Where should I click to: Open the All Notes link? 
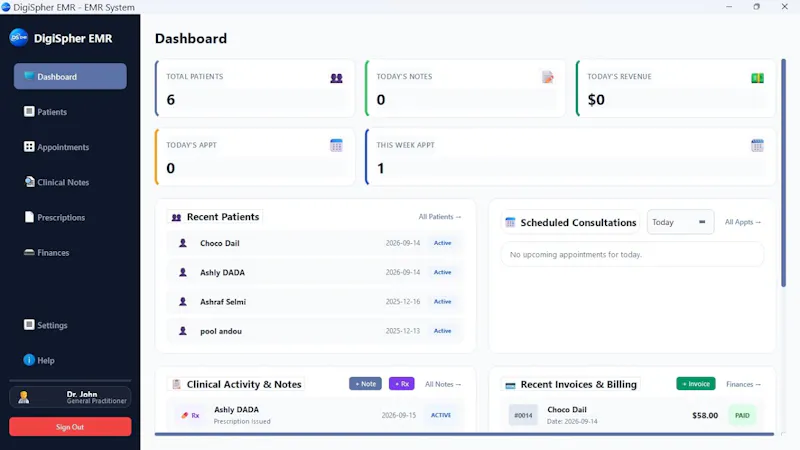[443, 384]
